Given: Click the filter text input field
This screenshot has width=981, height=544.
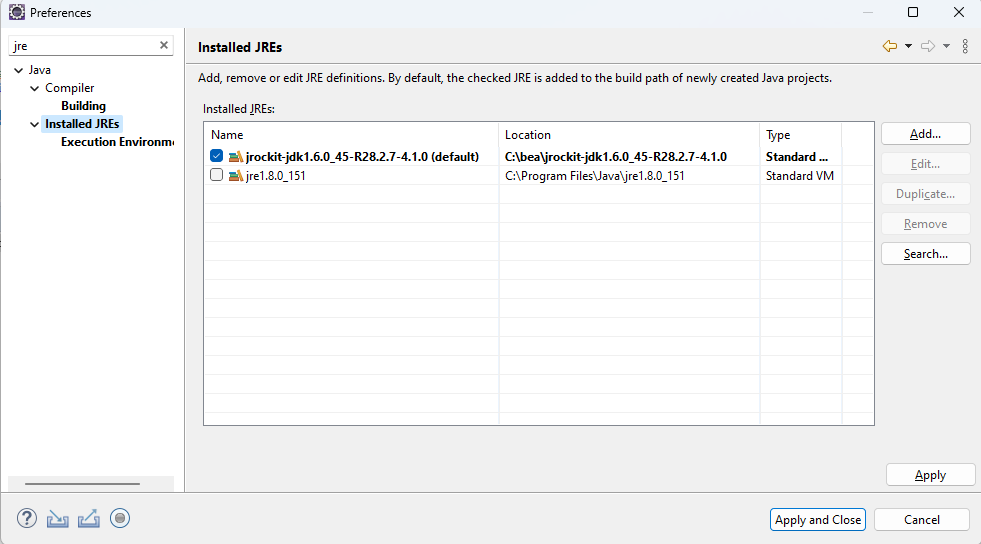Looking at the screenshot, I should (x=84, y=46).
